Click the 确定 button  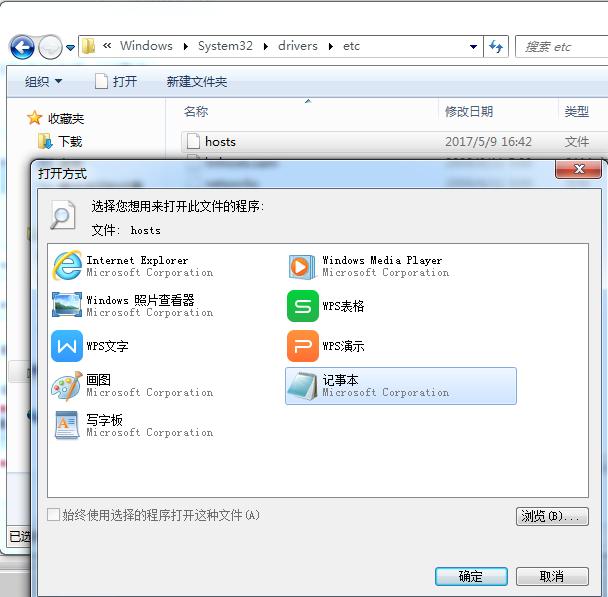point(471,576)
